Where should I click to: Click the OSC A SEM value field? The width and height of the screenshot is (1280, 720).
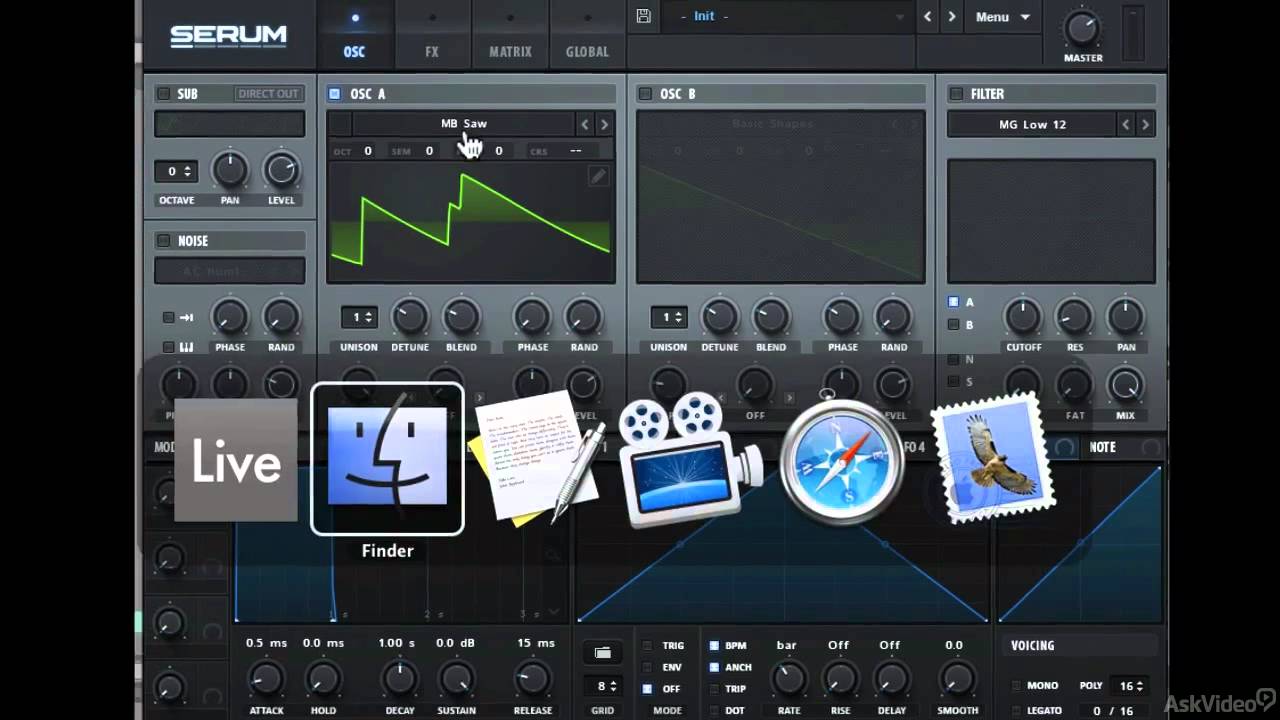(429, 151)
